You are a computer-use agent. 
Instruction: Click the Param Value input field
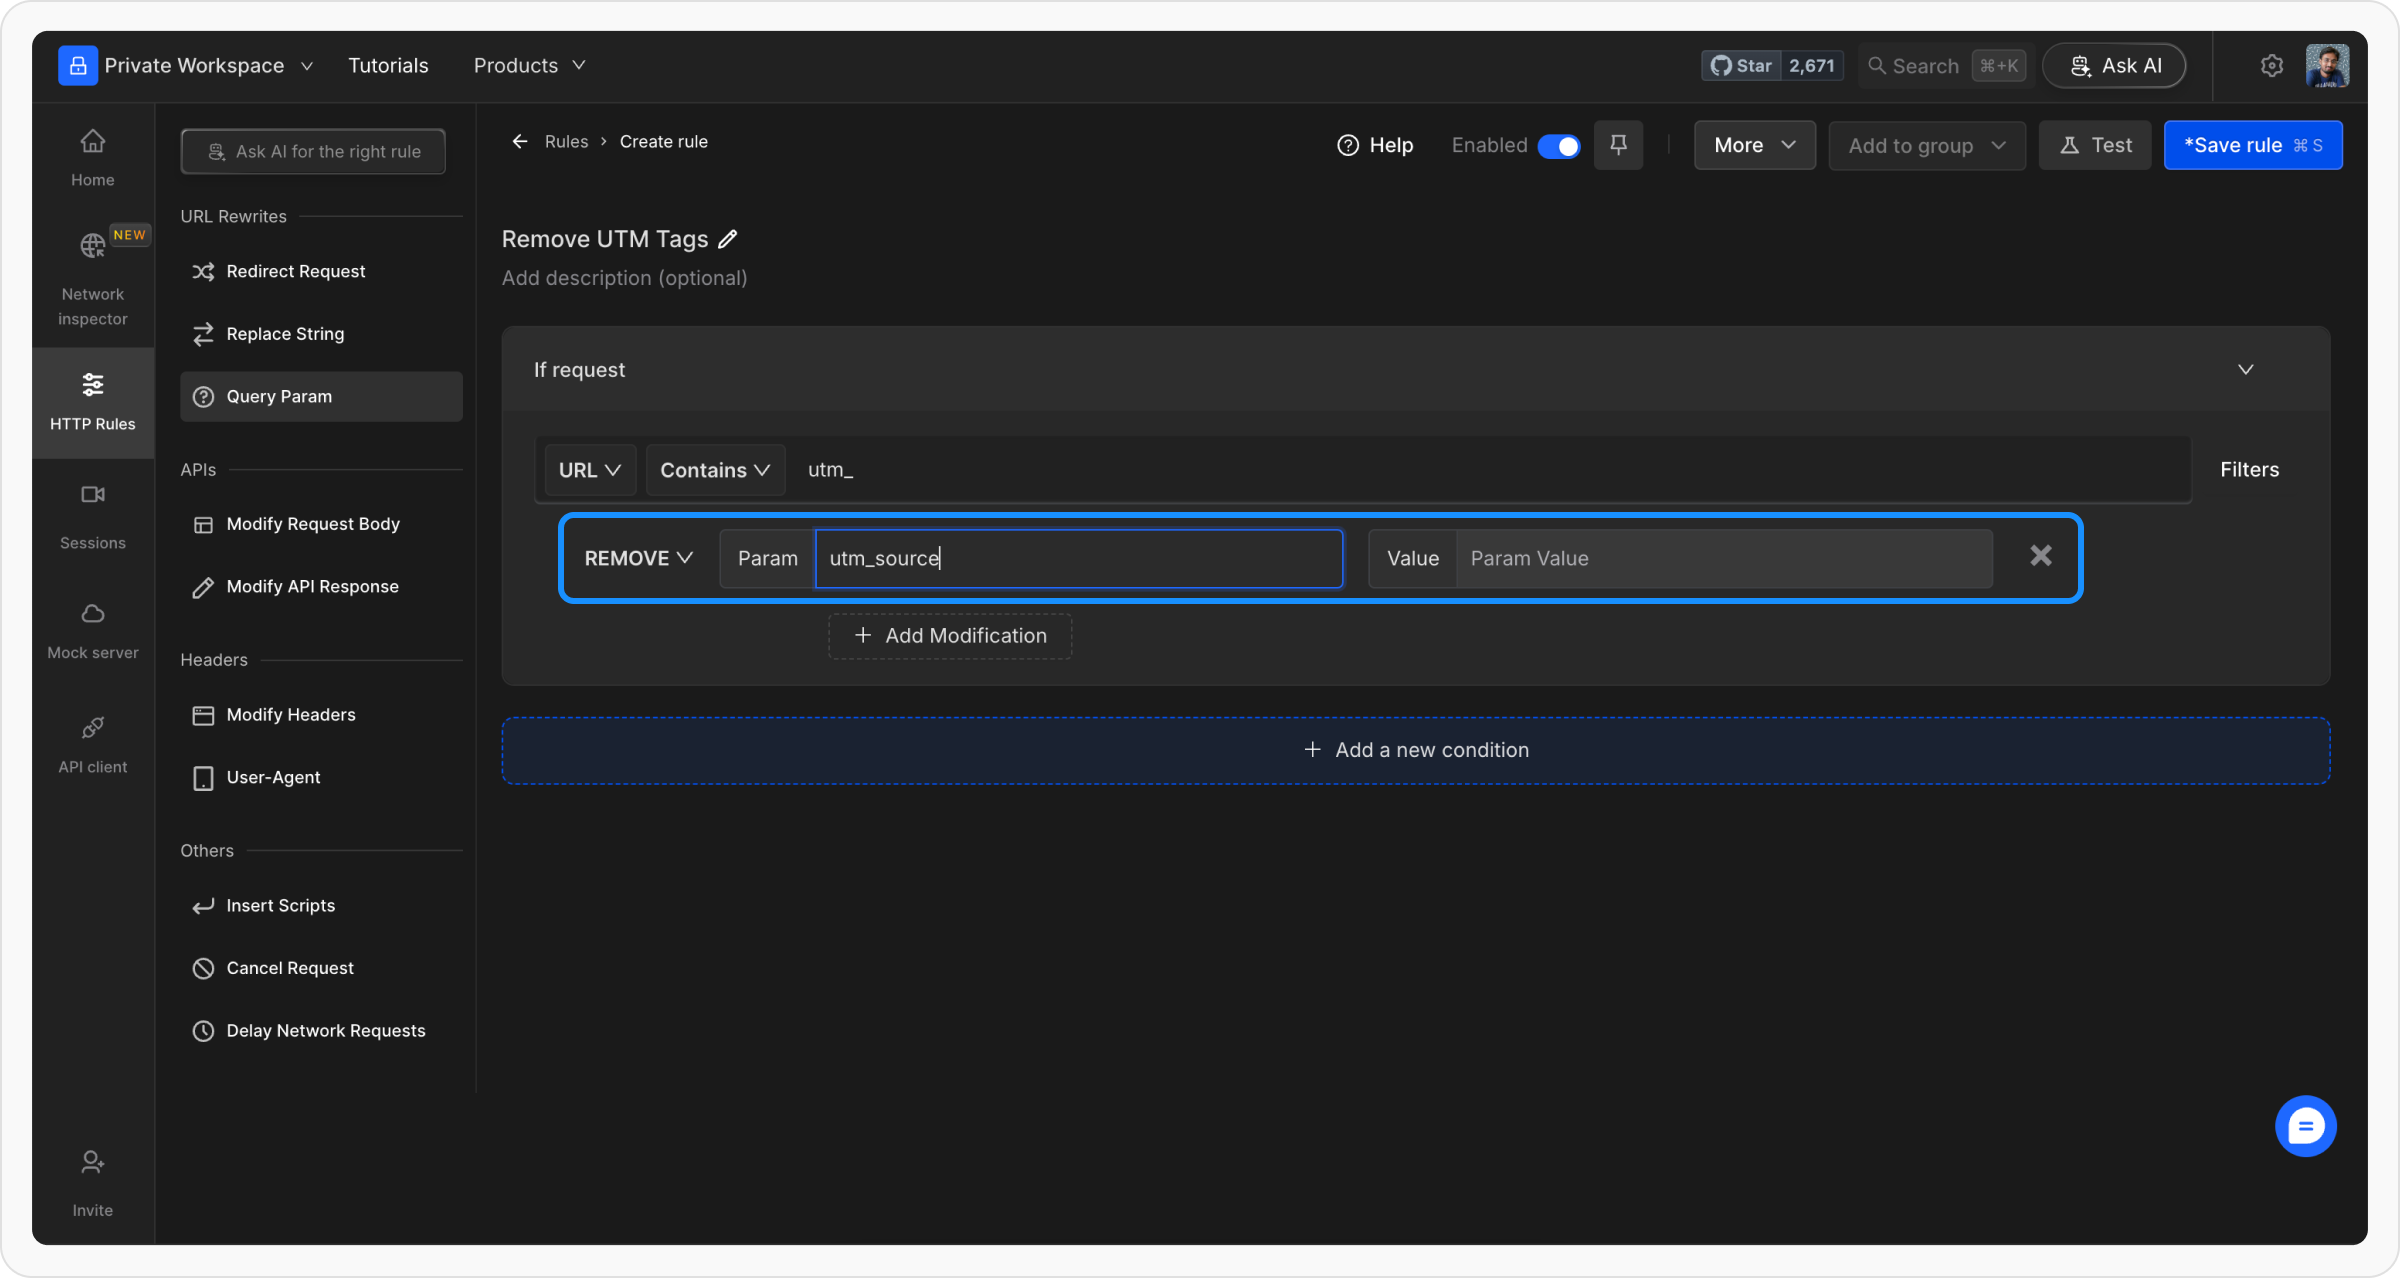(x=1723, y=559)
